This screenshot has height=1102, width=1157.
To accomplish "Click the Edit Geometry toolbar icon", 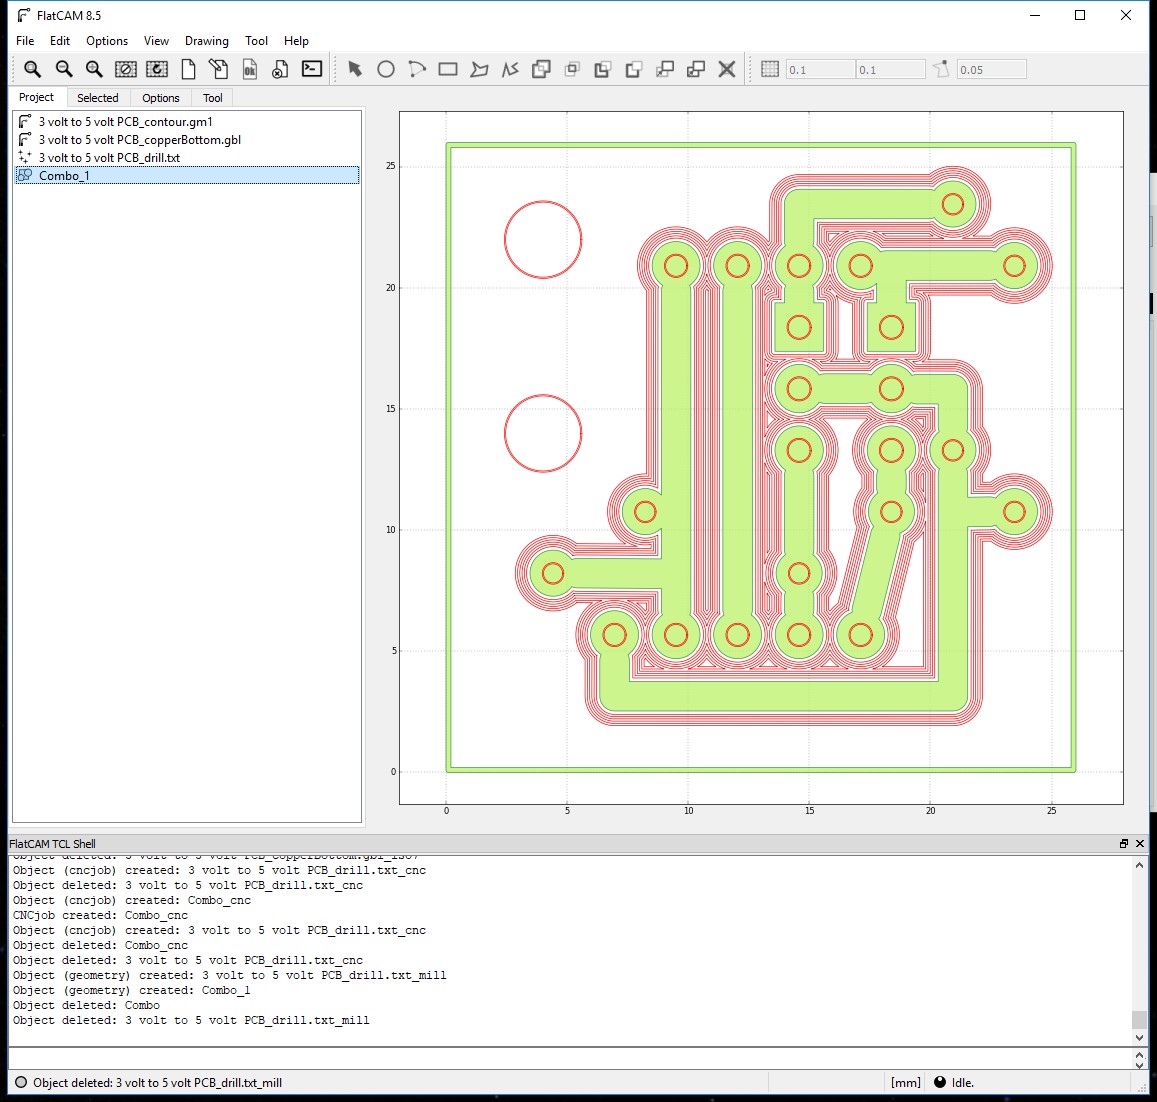I will 218,69.
